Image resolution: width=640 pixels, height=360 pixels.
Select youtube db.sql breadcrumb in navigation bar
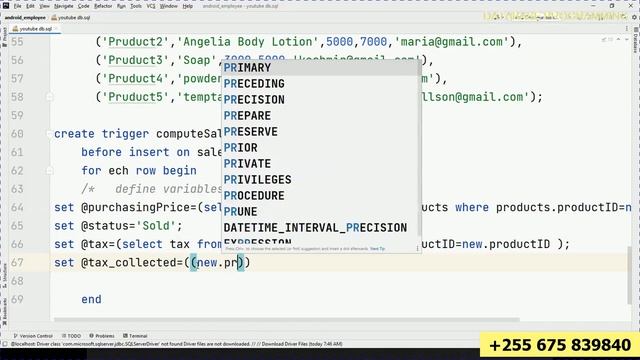point(71,18)
